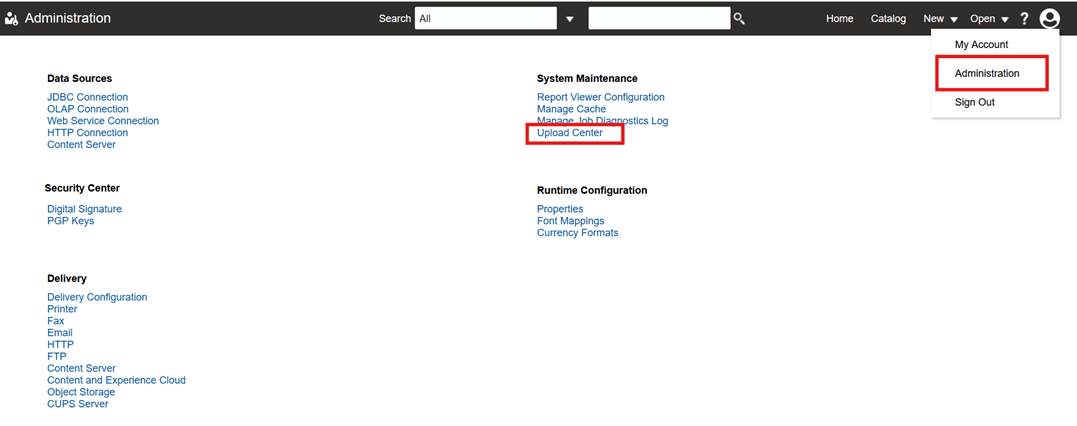Open Runtime Configuration Properties link

tap(560, 209)
